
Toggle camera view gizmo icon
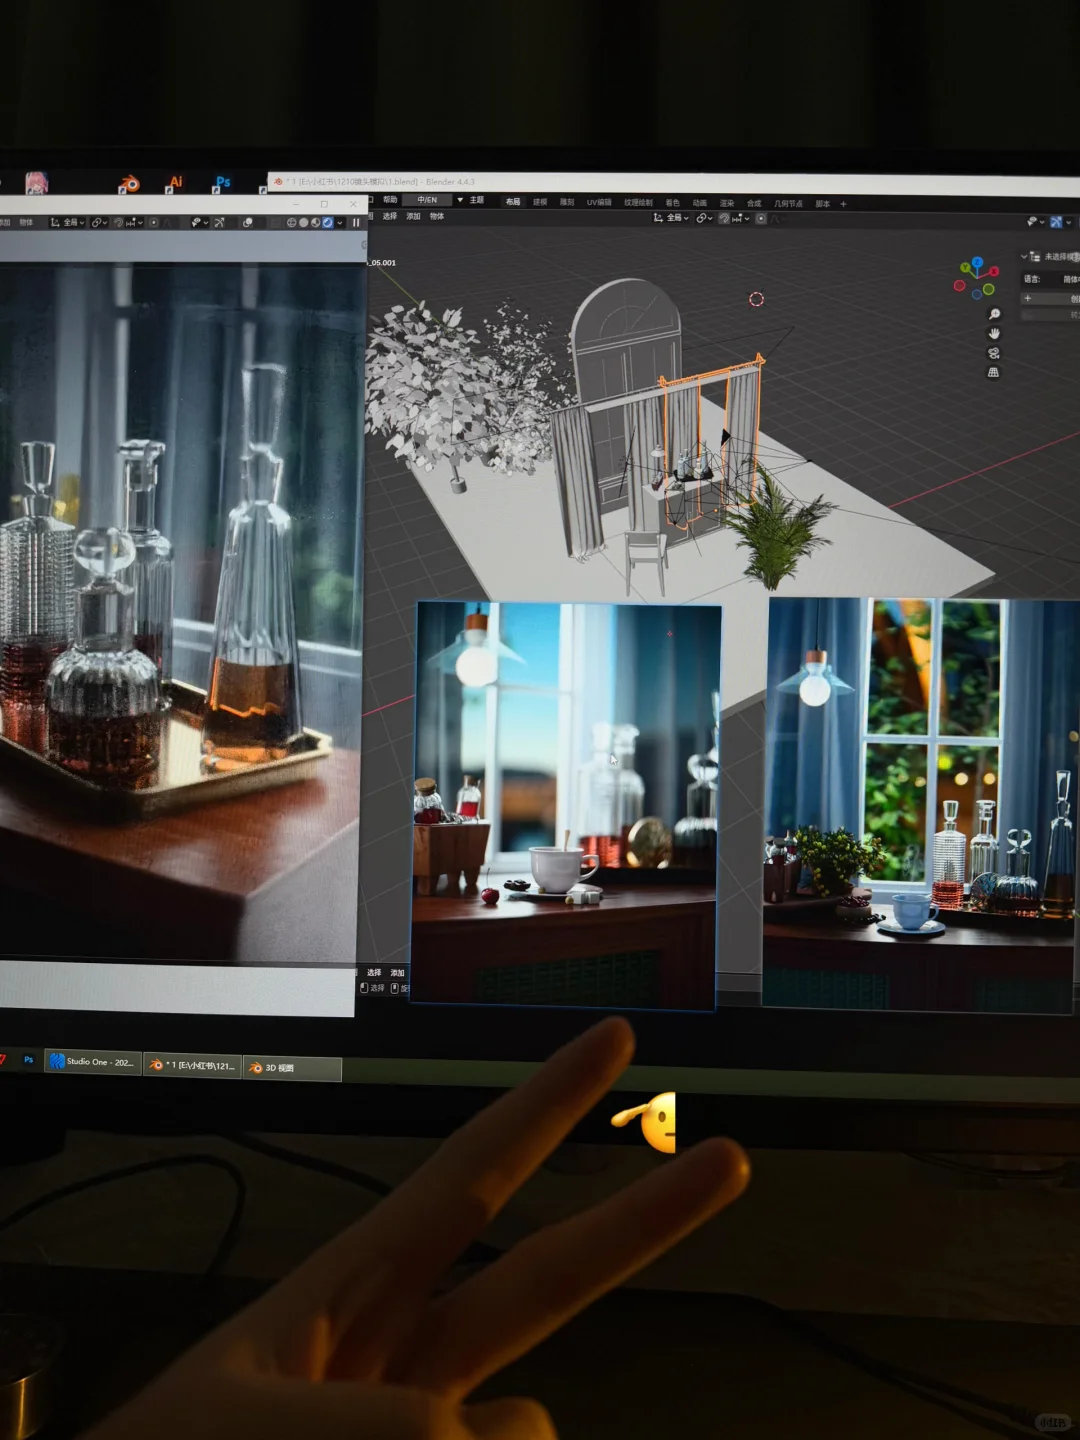994,353
